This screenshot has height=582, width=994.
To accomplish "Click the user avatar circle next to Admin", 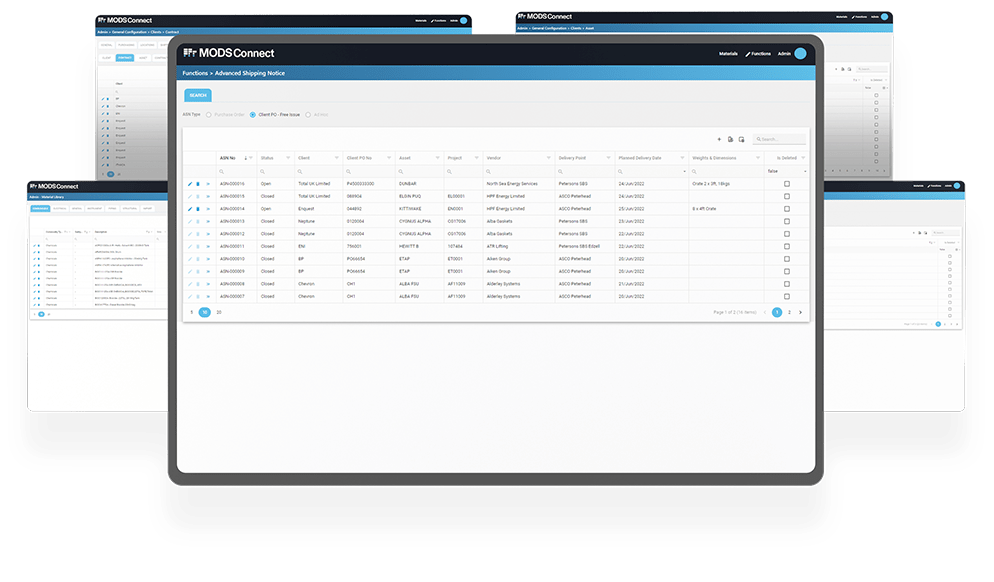I will (x=800, y=53).
